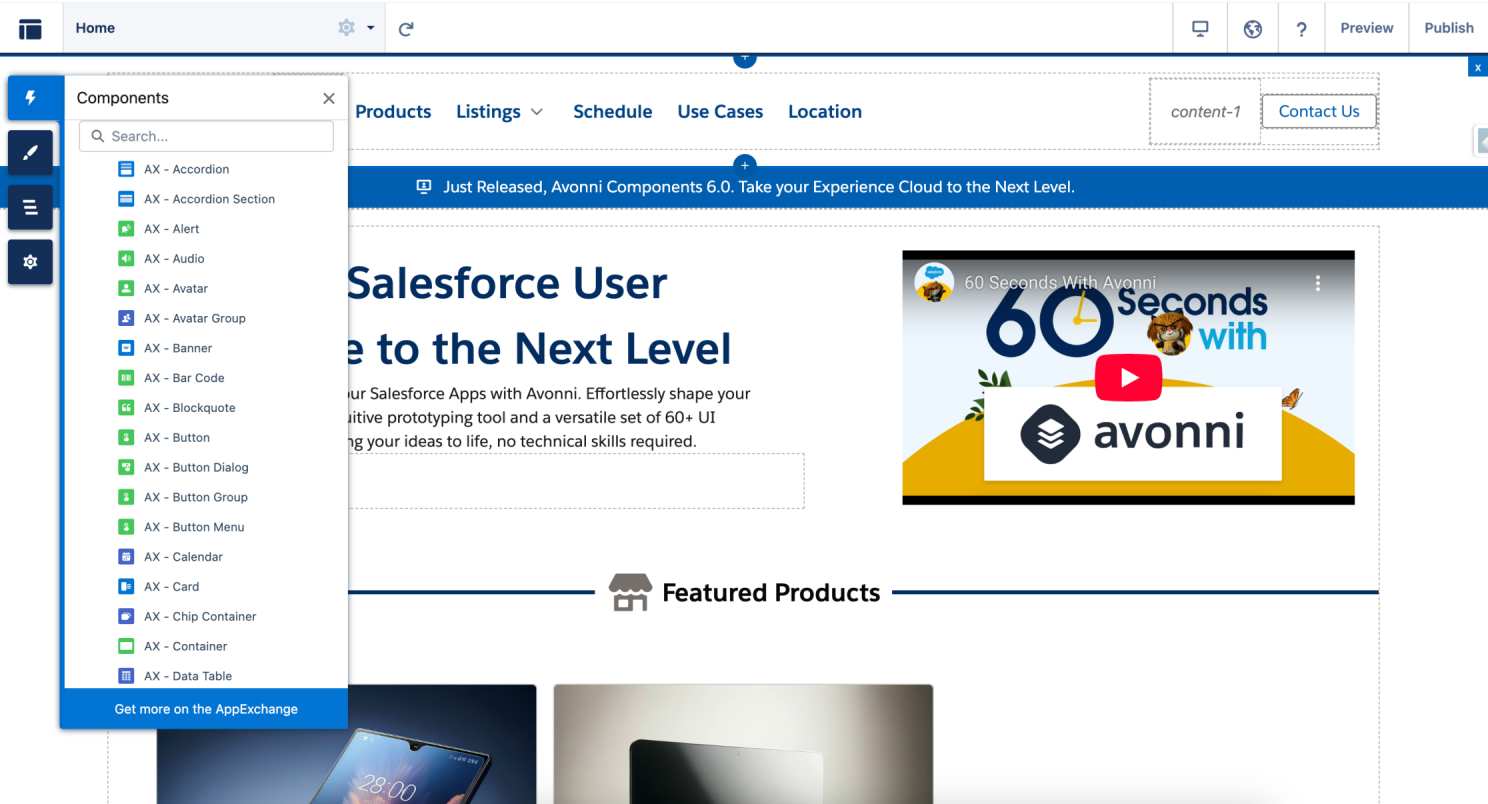Screen dimensions: 1488x804
Task: Click the AX - Data Table icon
Action: [x=126, y=676]
